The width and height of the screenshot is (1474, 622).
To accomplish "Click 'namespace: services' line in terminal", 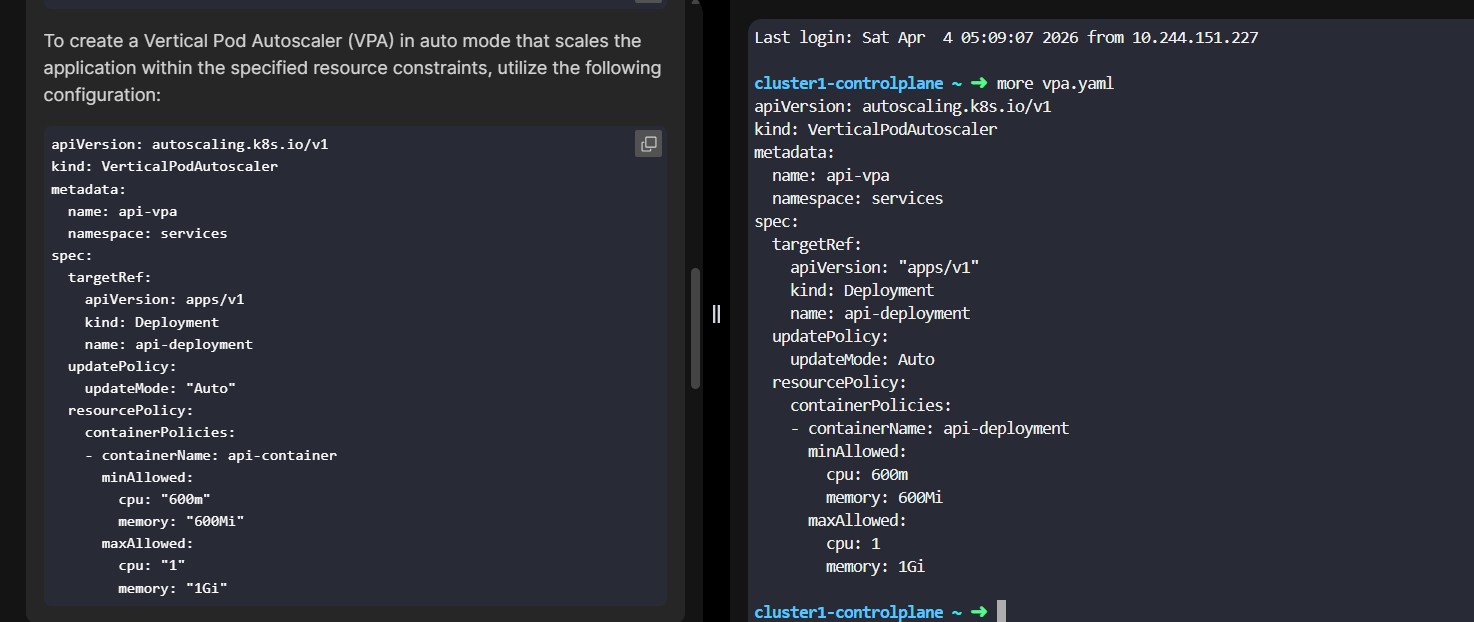I will (x=857, y=198).
